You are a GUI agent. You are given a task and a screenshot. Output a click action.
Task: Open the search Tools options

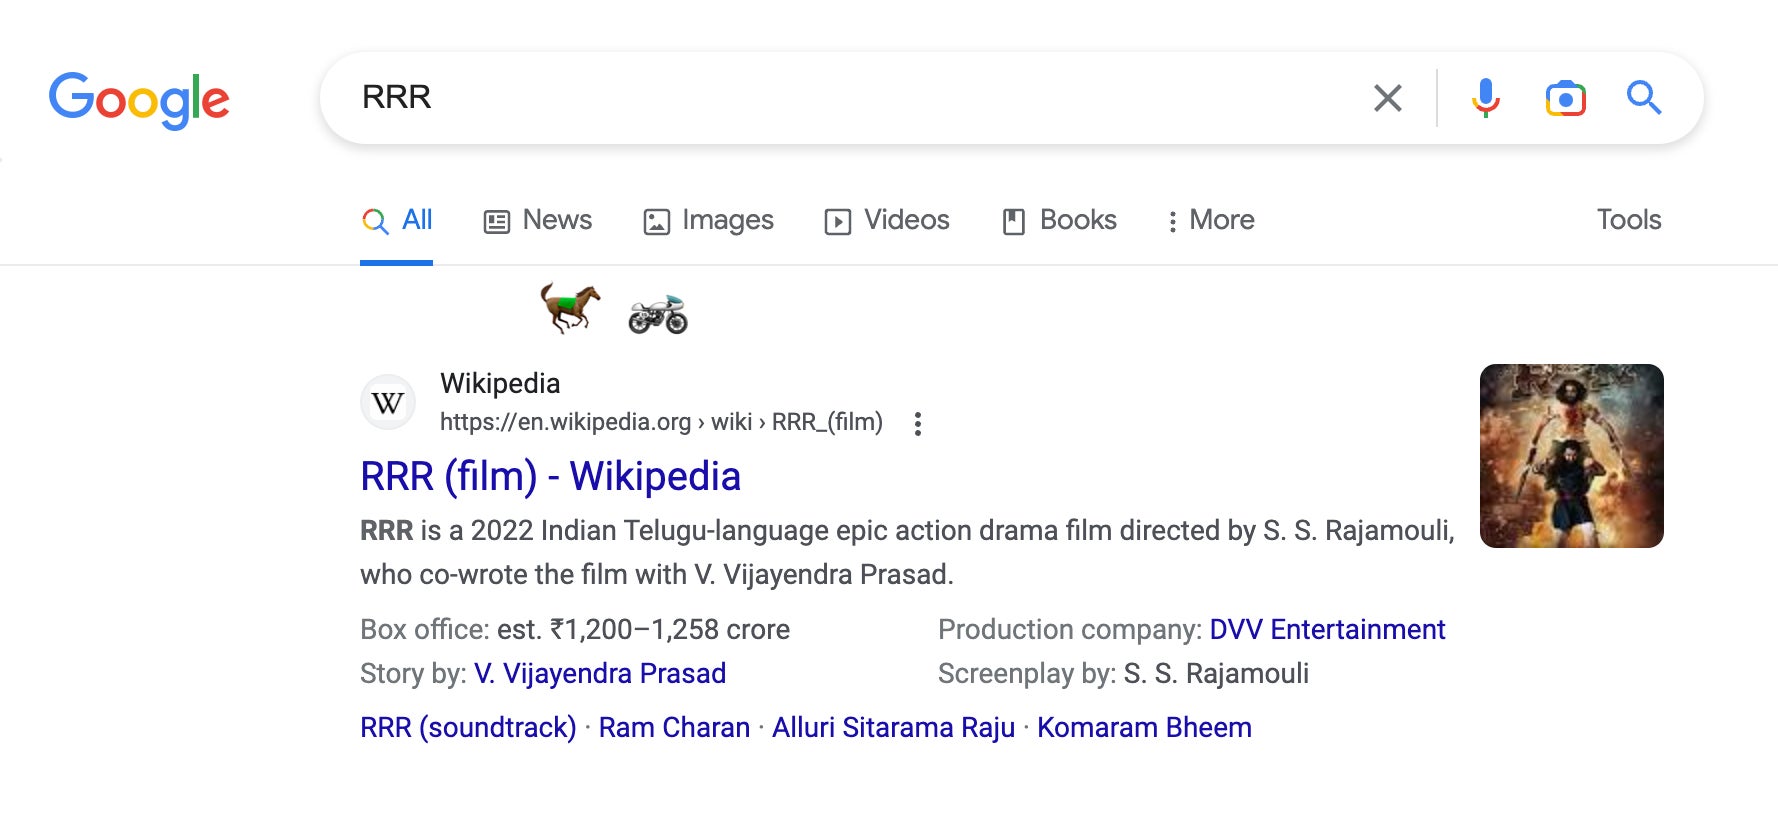coord(1628,220)
